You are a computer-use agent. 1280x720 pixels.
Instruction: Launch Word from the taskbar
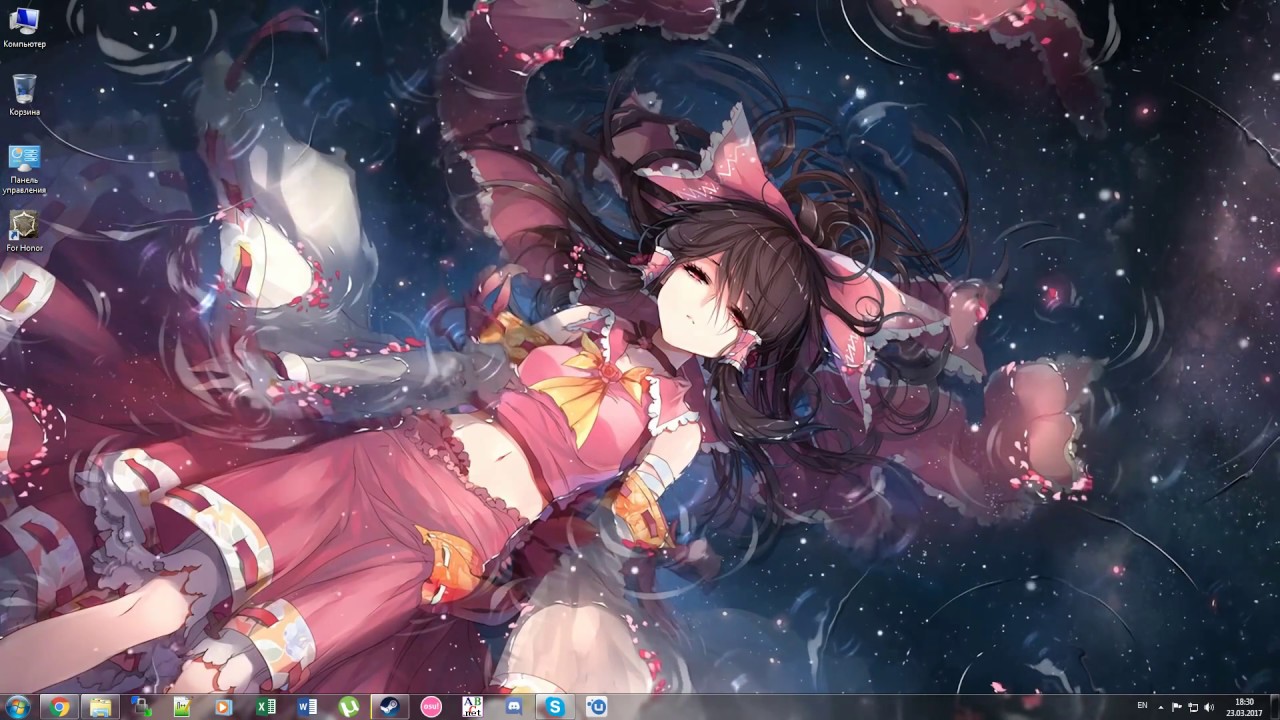pos(307,707)
